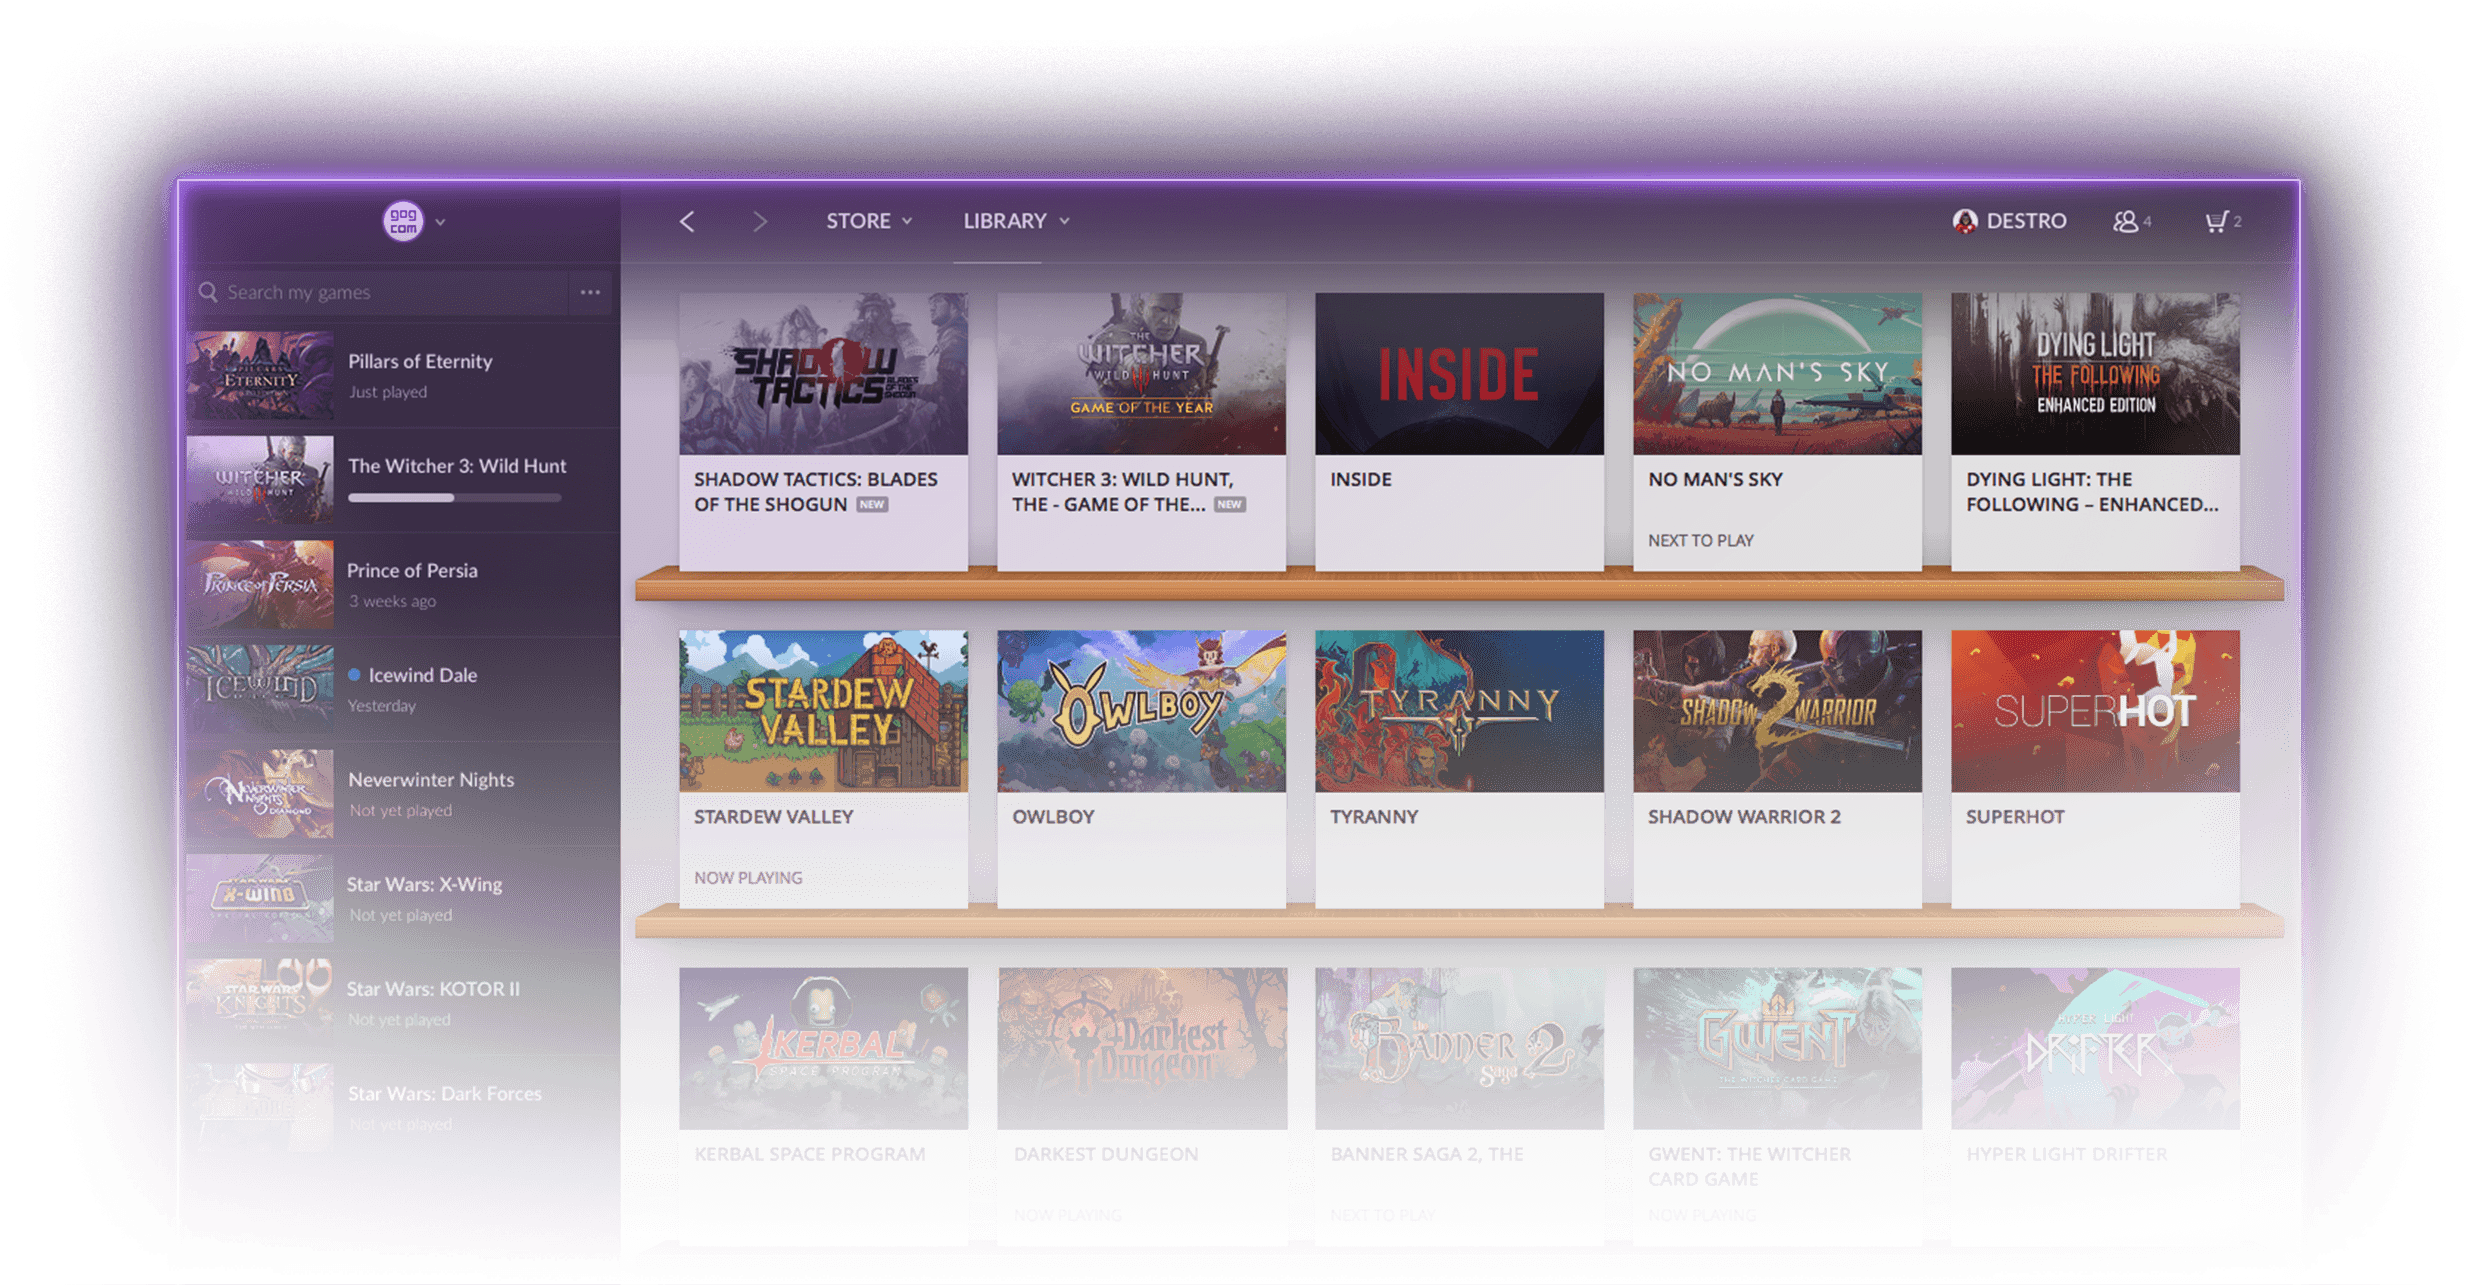Click the DYING LIGHT: THE FOLLOWING title text

(x=2092, y=492)
